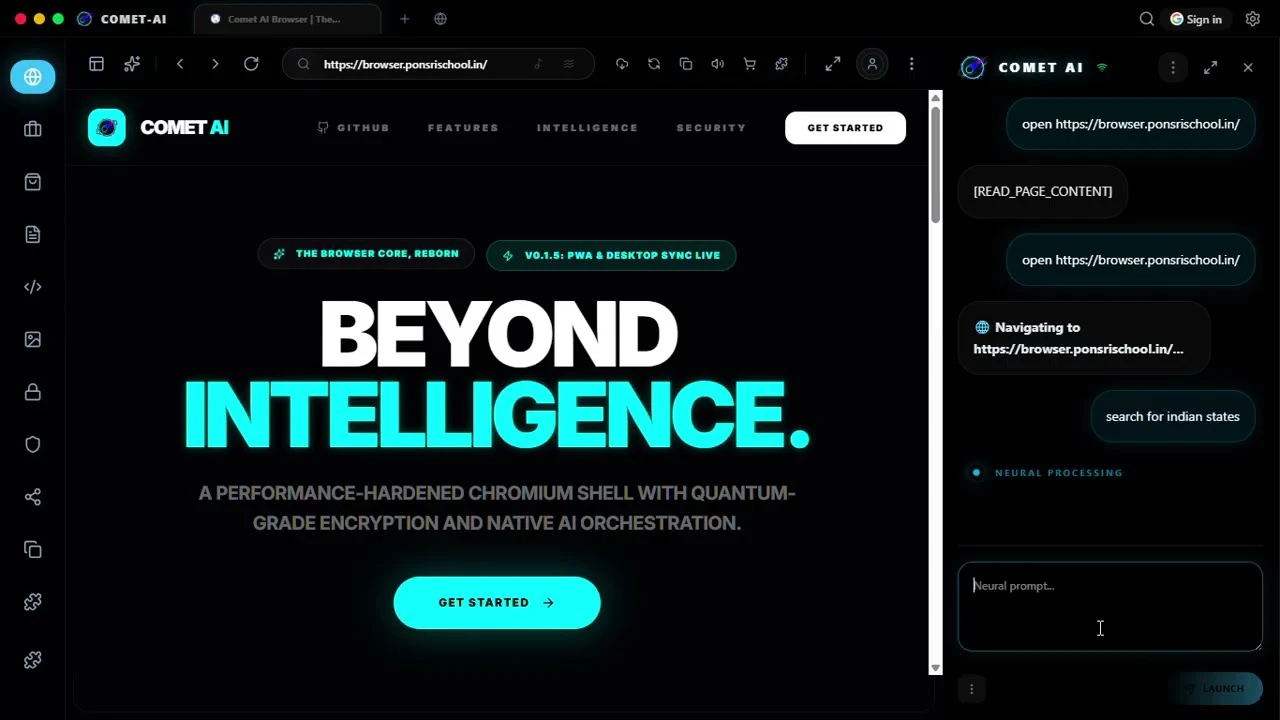This screenshot has height=720, width=1280.
Task: Reload the current page
Action: [x=251, y=64]
